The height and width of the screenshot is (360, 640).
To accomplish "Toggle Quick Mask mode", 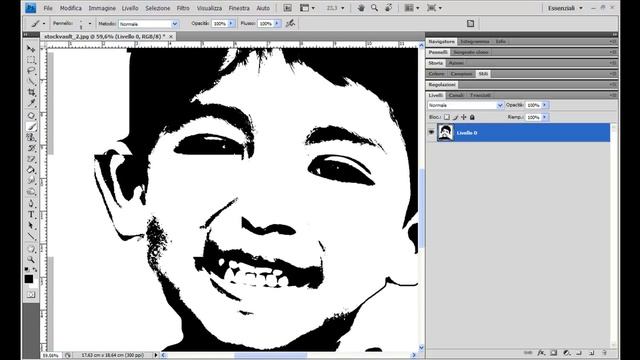I will [x=31, y=294].
